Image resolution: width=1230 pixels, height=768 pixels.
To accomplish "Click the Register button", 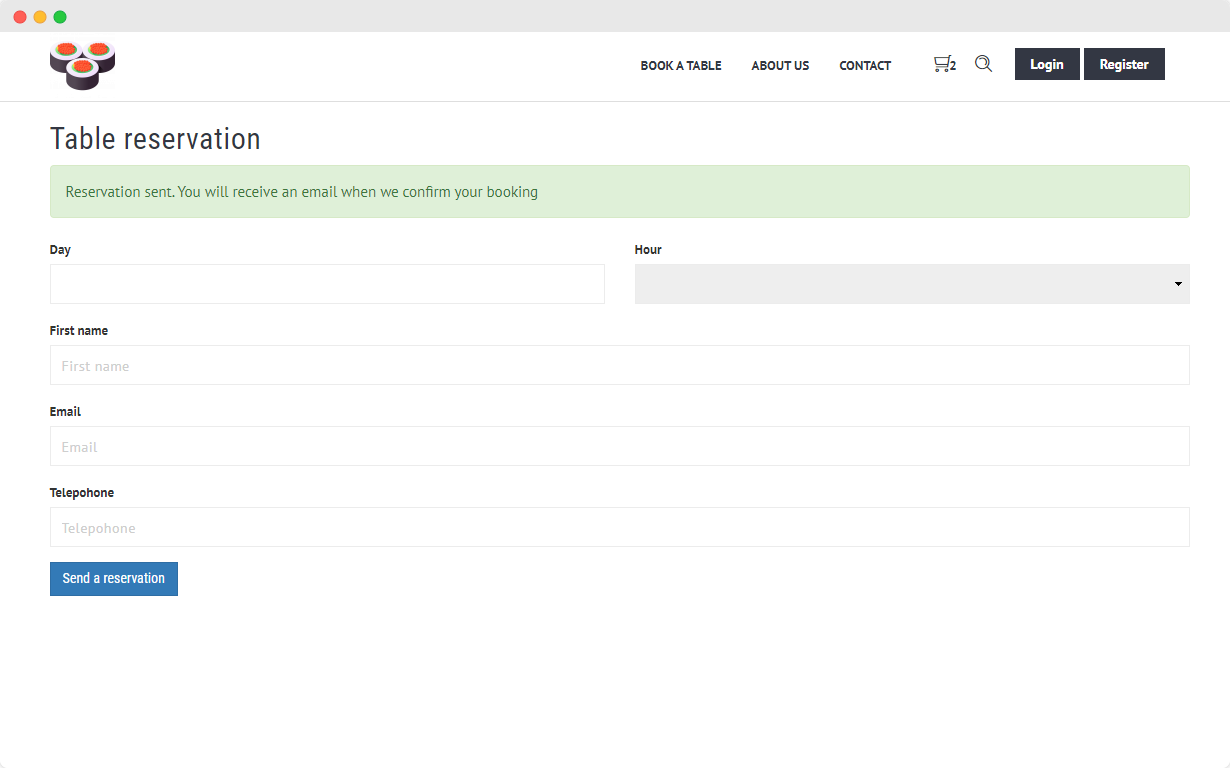I will click(x=1124, y=64).
